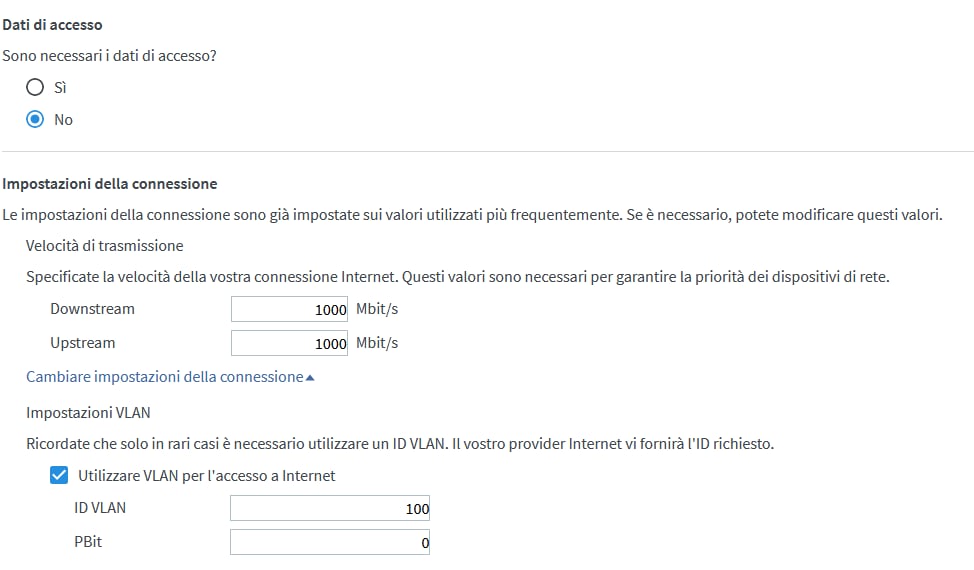Image resolution: width=974 pixels, height=570 pixels.
Task: Click the "Impostazioni della connessione" bold heading
Action: [110, 184]
